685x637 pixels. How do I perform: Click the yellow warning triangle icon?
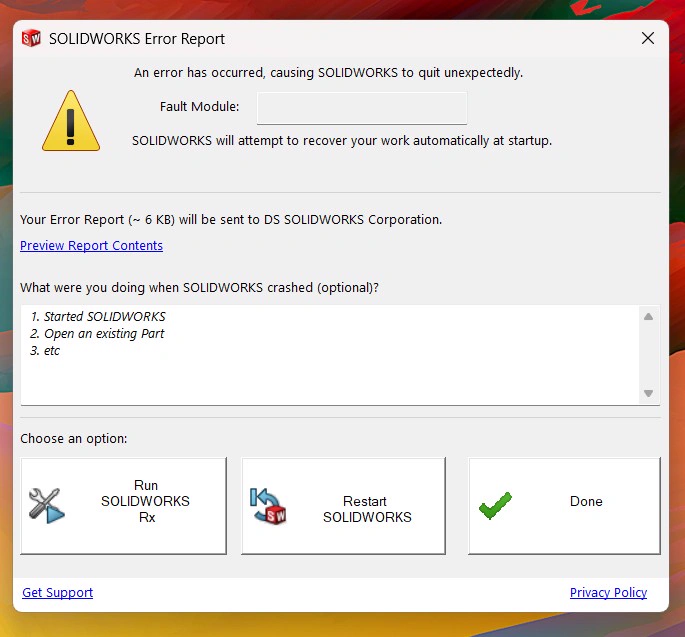click(70, 122)
